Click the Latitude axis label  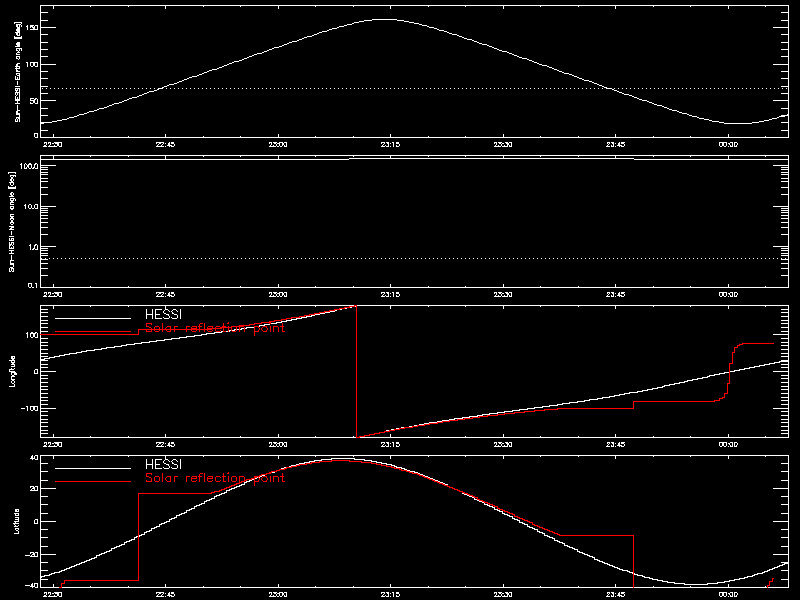(x=16, y=521)
